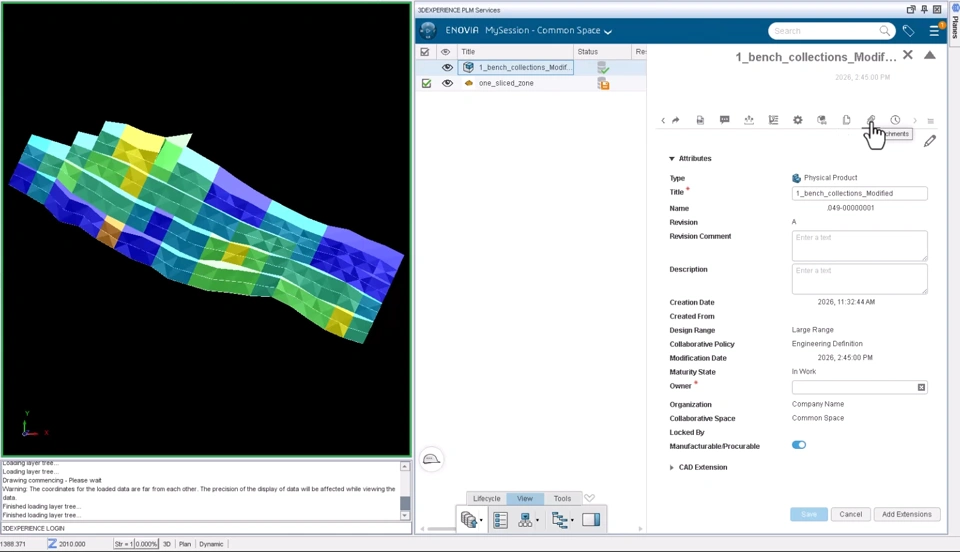Open the tag icon in the ENOVIA header
960x552 pixels.
[x=909, y=31]
